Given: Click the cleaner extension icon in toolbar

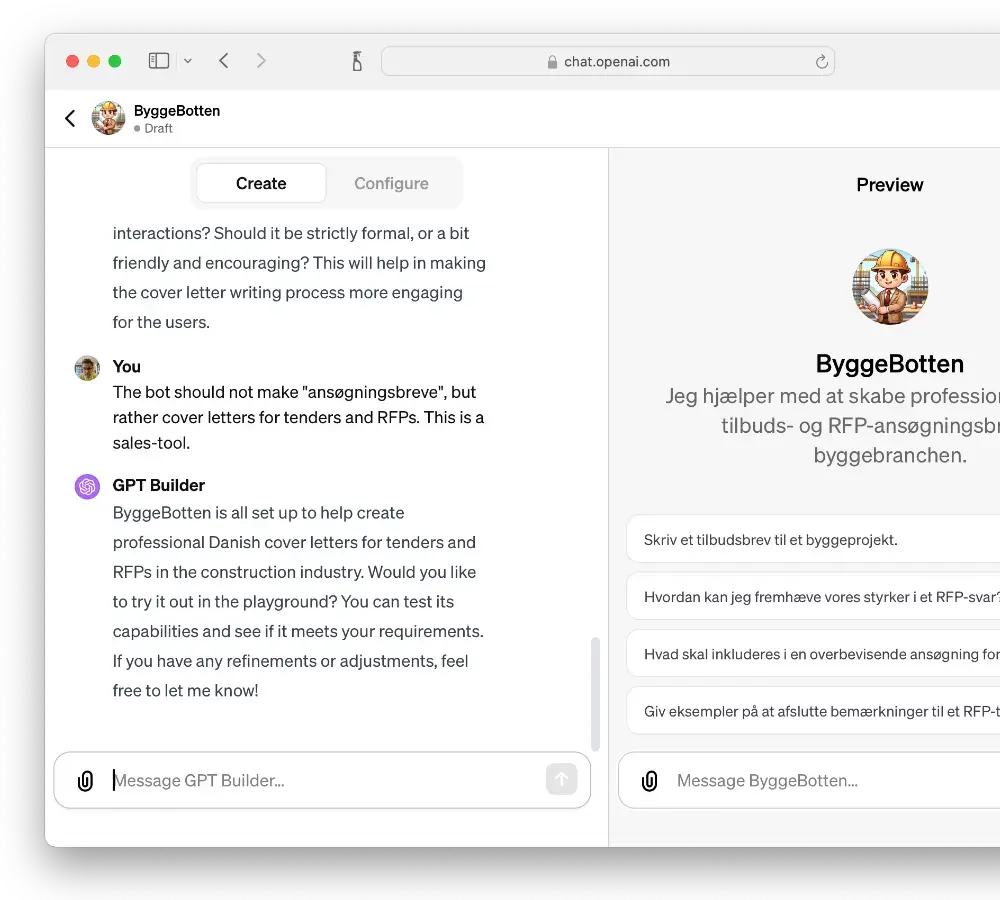Looking at the screenshot, I should (357, 61).
